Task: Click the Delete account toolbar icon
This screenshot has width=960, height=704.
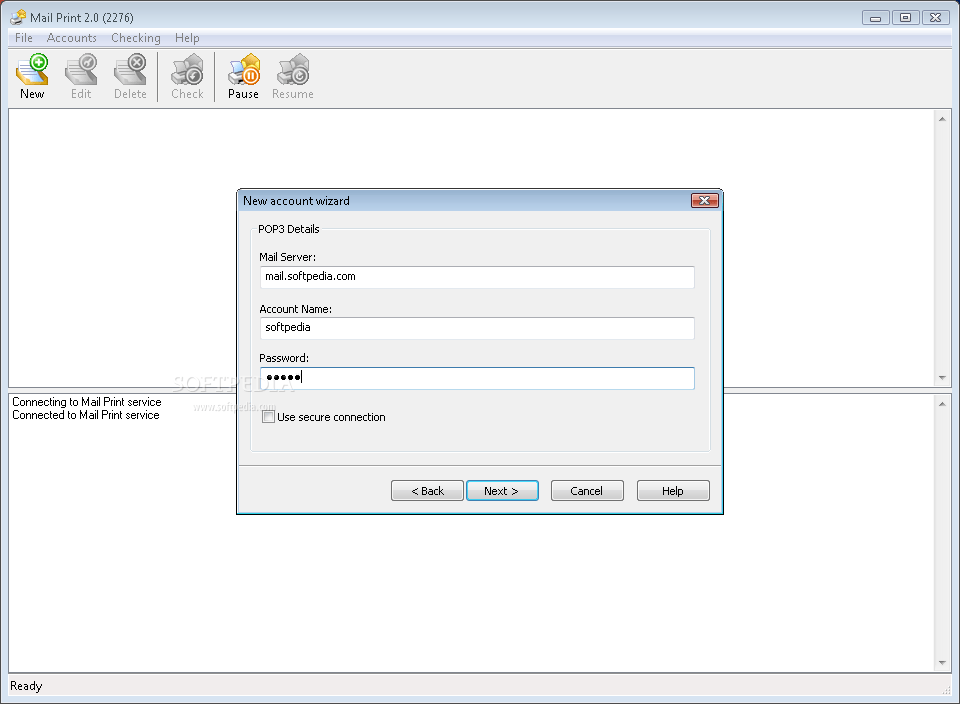Action: [130, 77]
